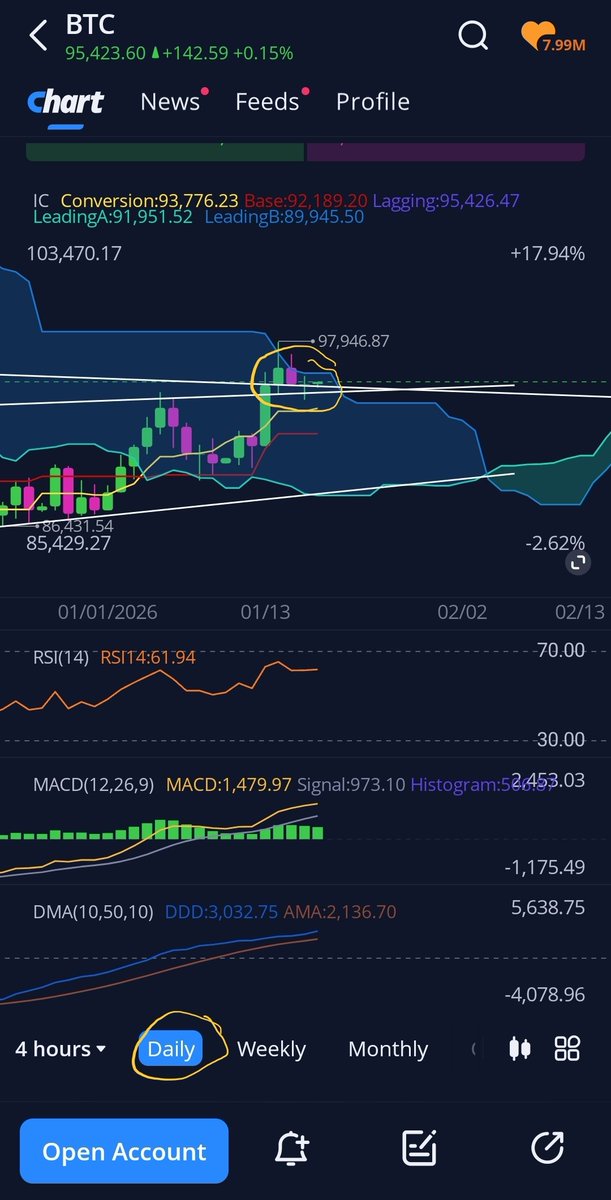Tap the share arrow circle icon
The width and height of the screenshot is (611, 1200).
547,1149
